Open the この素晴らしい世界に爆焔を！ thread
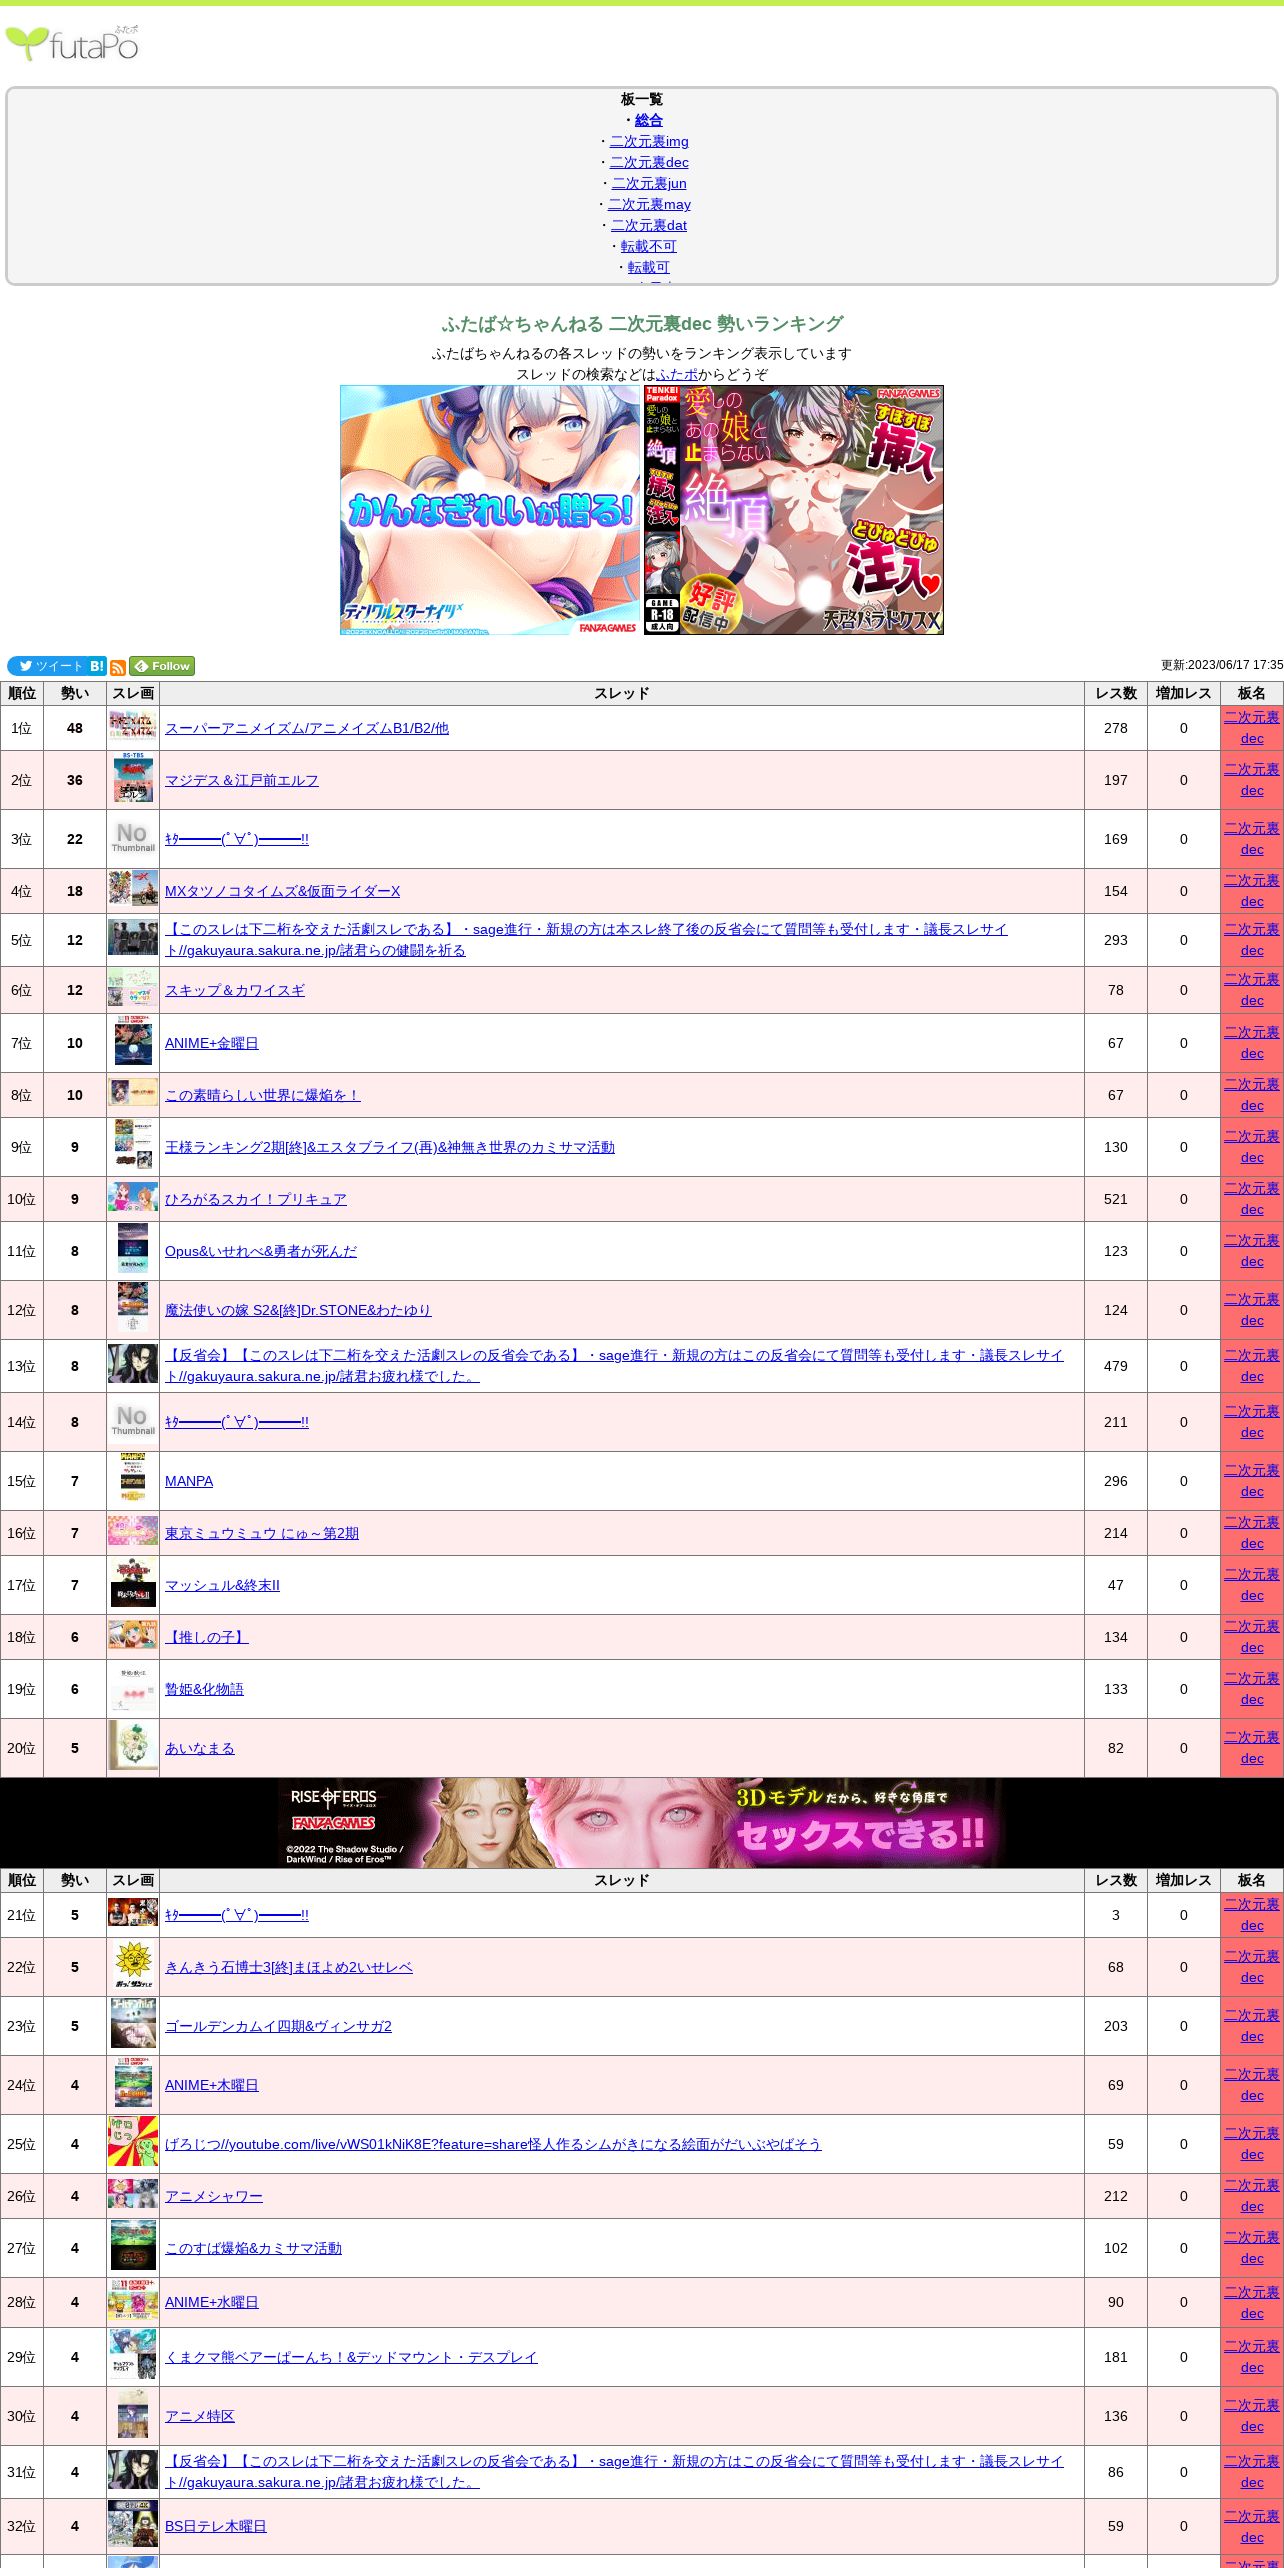 (263, 1095)
